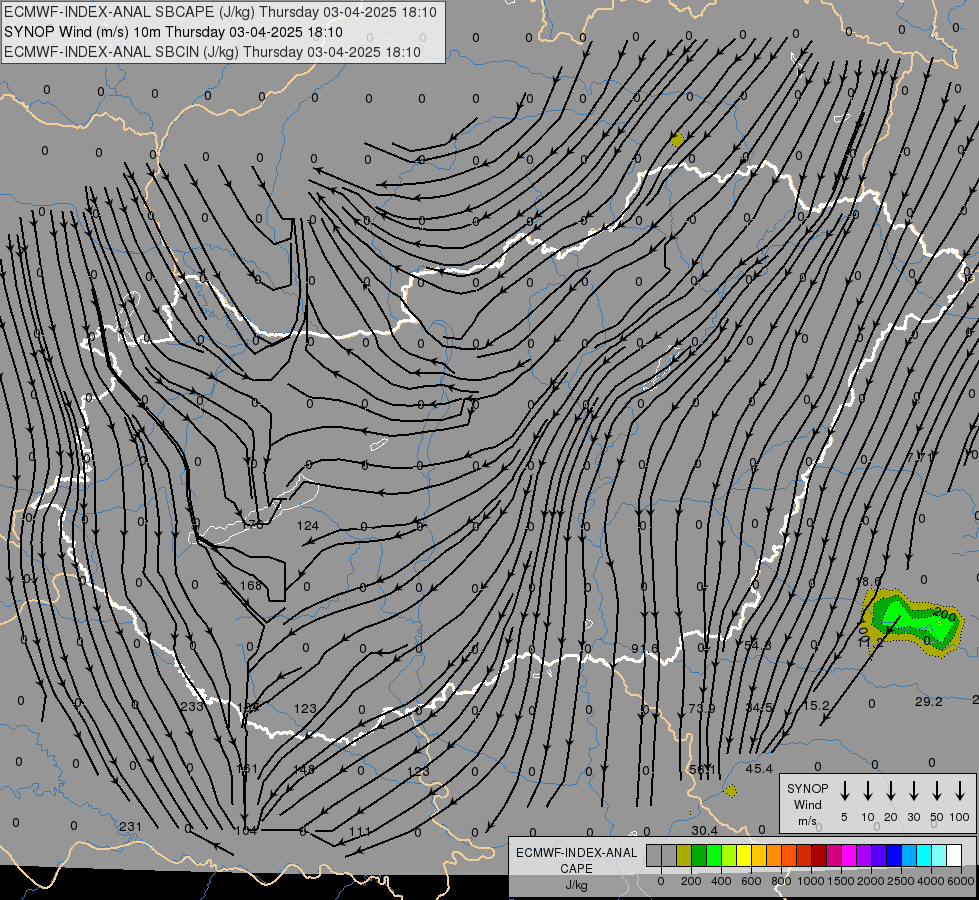Click the 2000 tick on CAPE scale

(x=871, y=881)
